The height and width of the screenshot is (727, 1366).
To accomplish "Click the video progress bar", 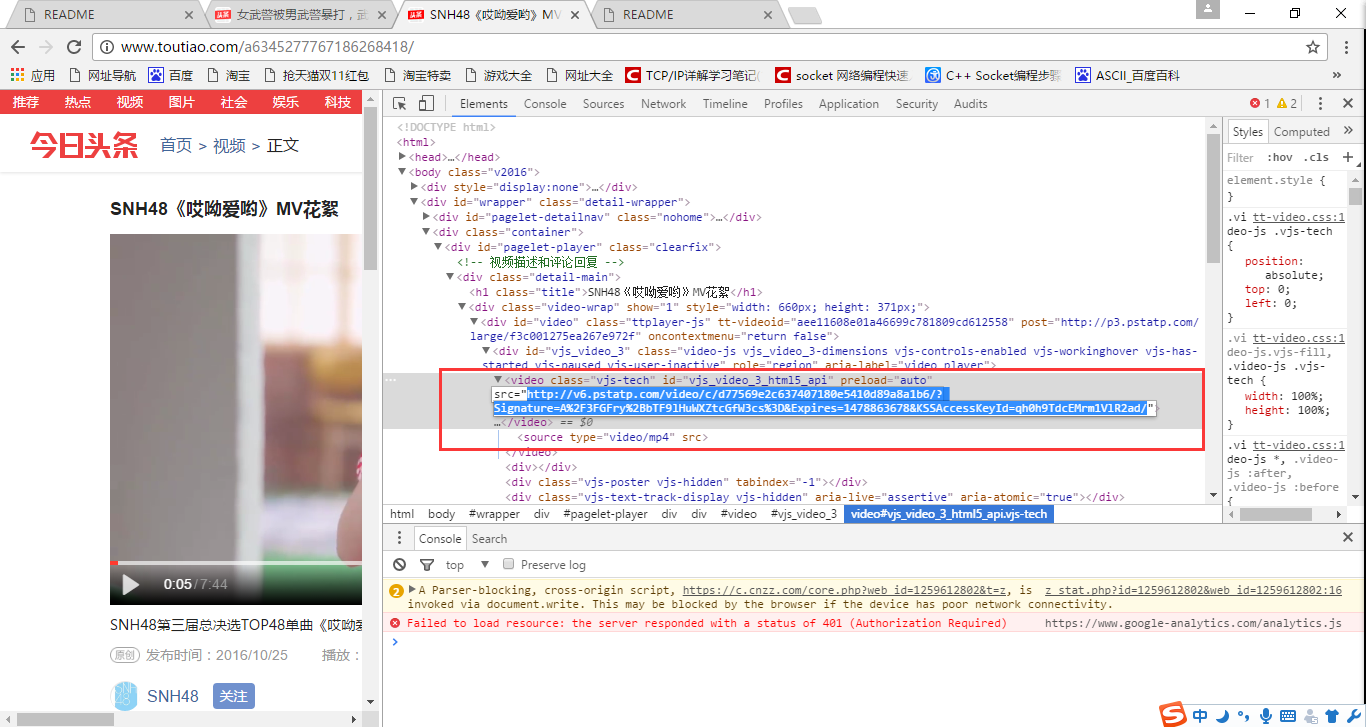I will click(x=235, y=563).
